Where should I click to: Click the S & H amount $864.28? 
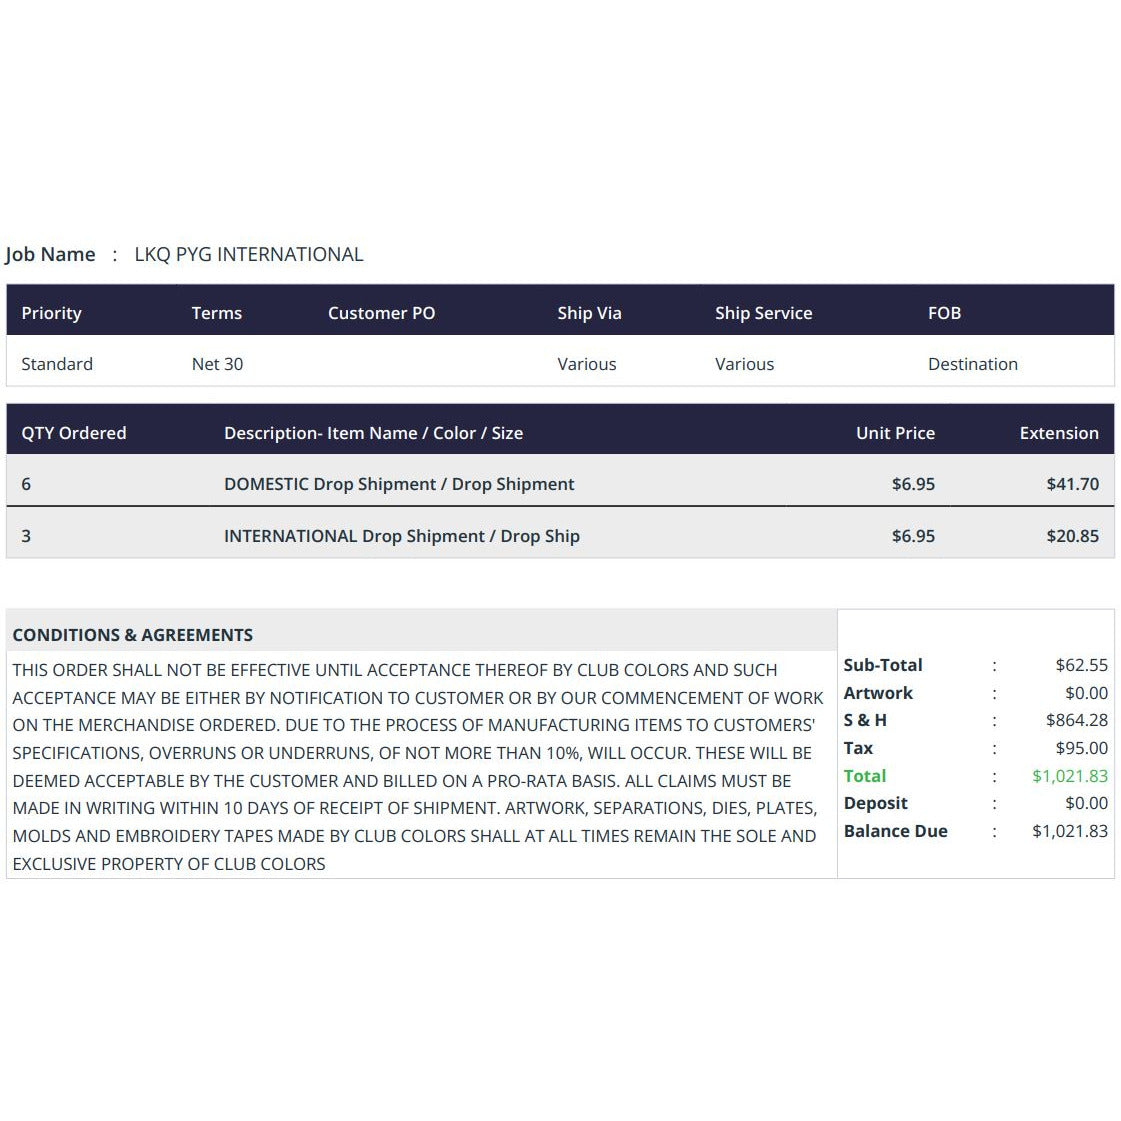click(x=1077, y=721)
